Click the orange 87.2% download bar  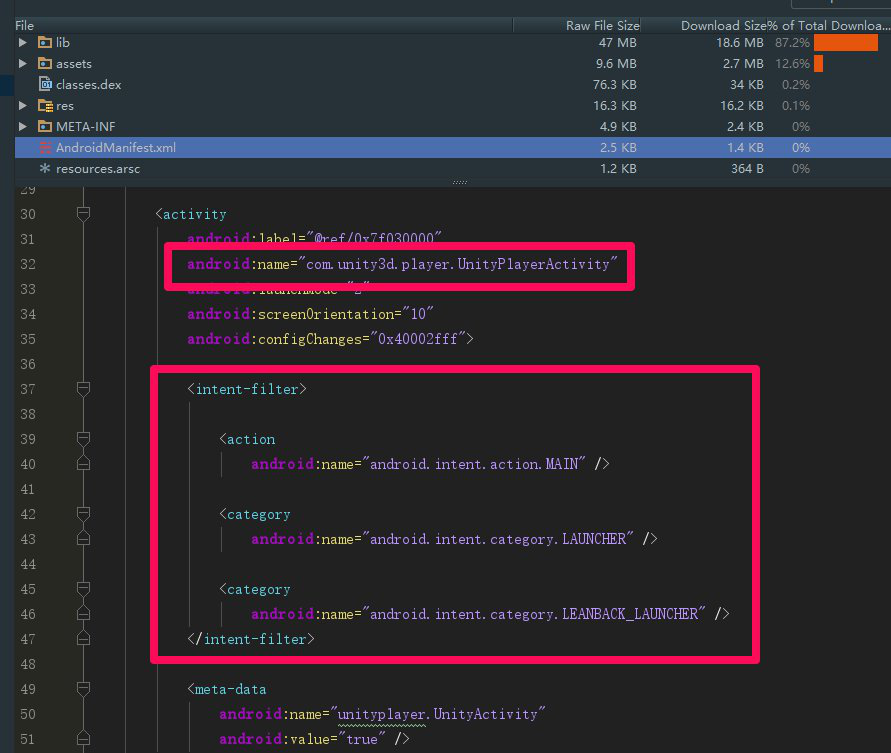click(x=847, y=42)
